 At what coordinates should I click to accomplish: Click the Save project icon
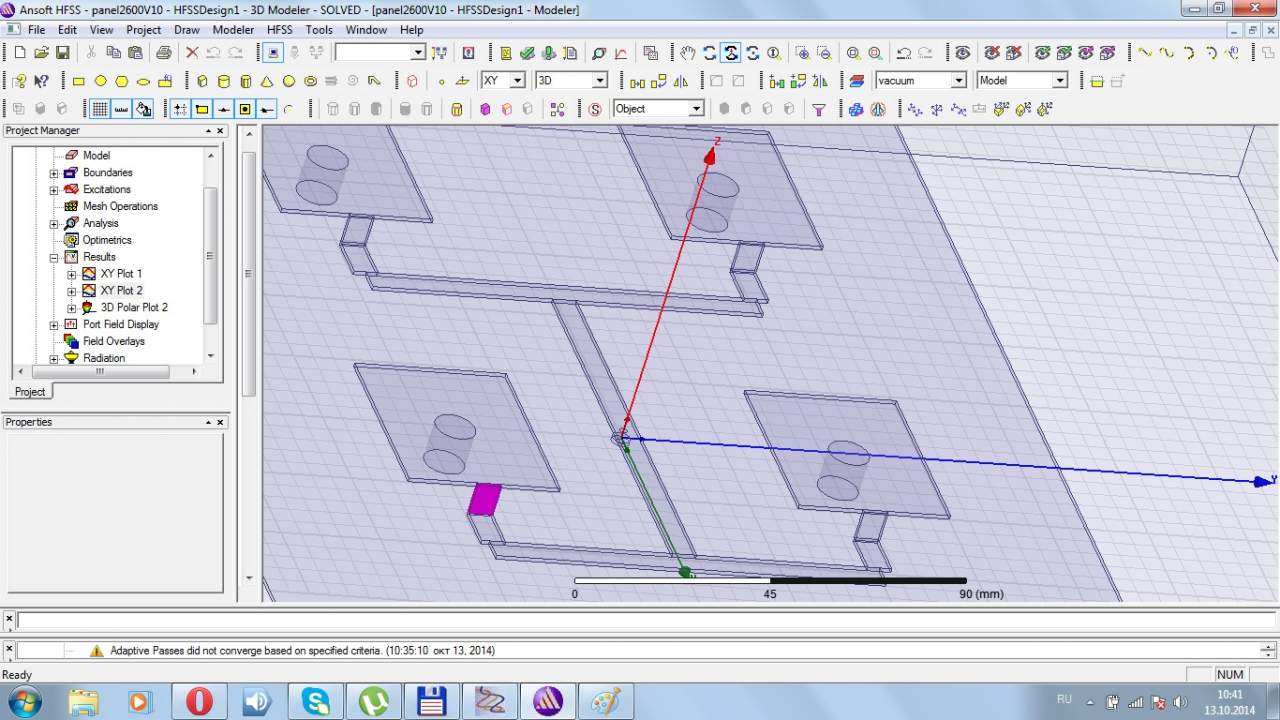click(62, 53)
